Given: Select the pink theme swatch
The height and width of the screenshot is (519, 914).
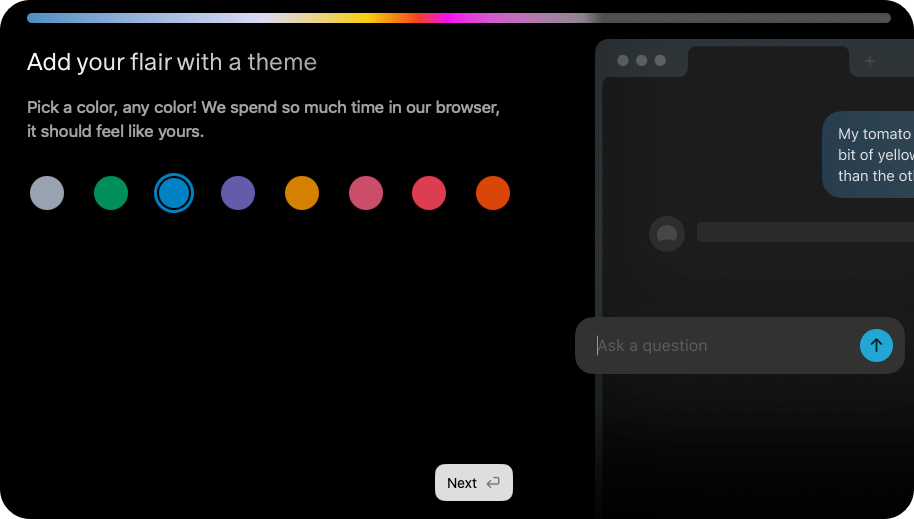Looking at the screenshot, I should click(x=365, y=193).
